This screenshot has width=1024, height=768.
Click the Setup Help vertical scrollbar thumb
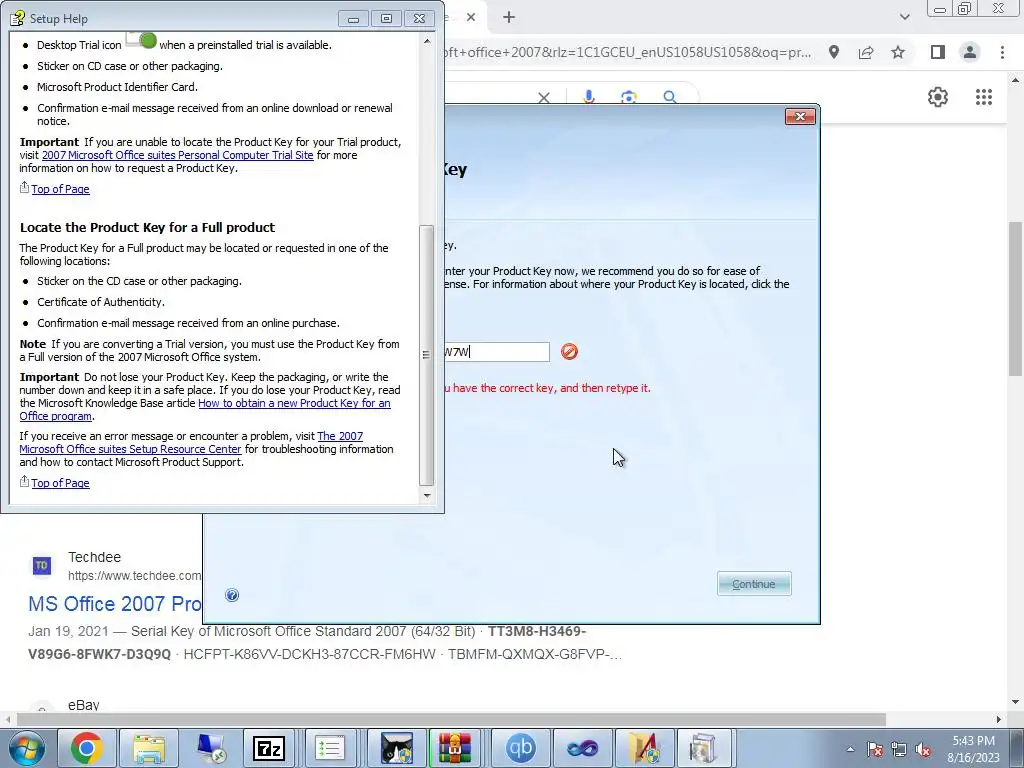[426, 355]
